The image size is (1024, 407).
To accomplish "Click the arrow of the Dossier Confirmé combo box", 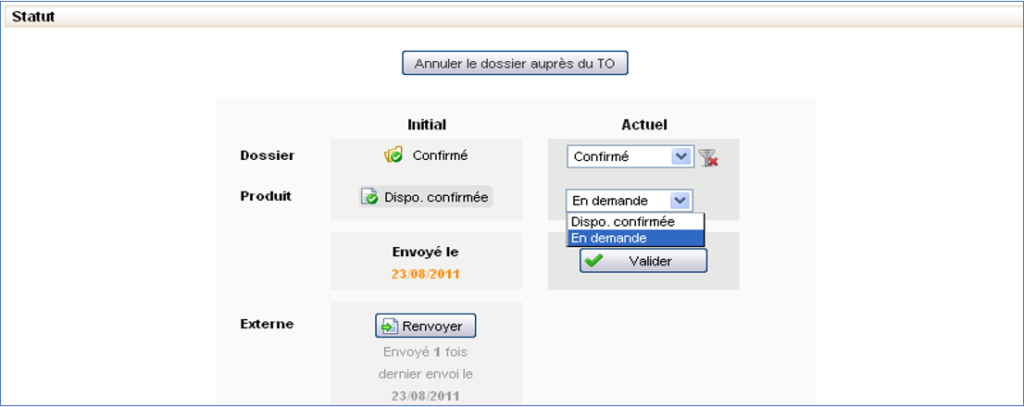I will click(681, 157).
